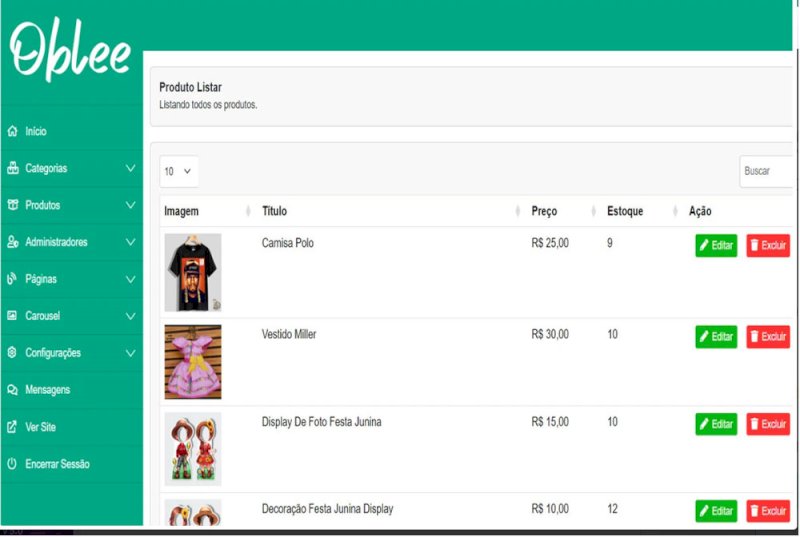Click the Categorias sitemap icon
800x537 pixels.
pos(12,169)
